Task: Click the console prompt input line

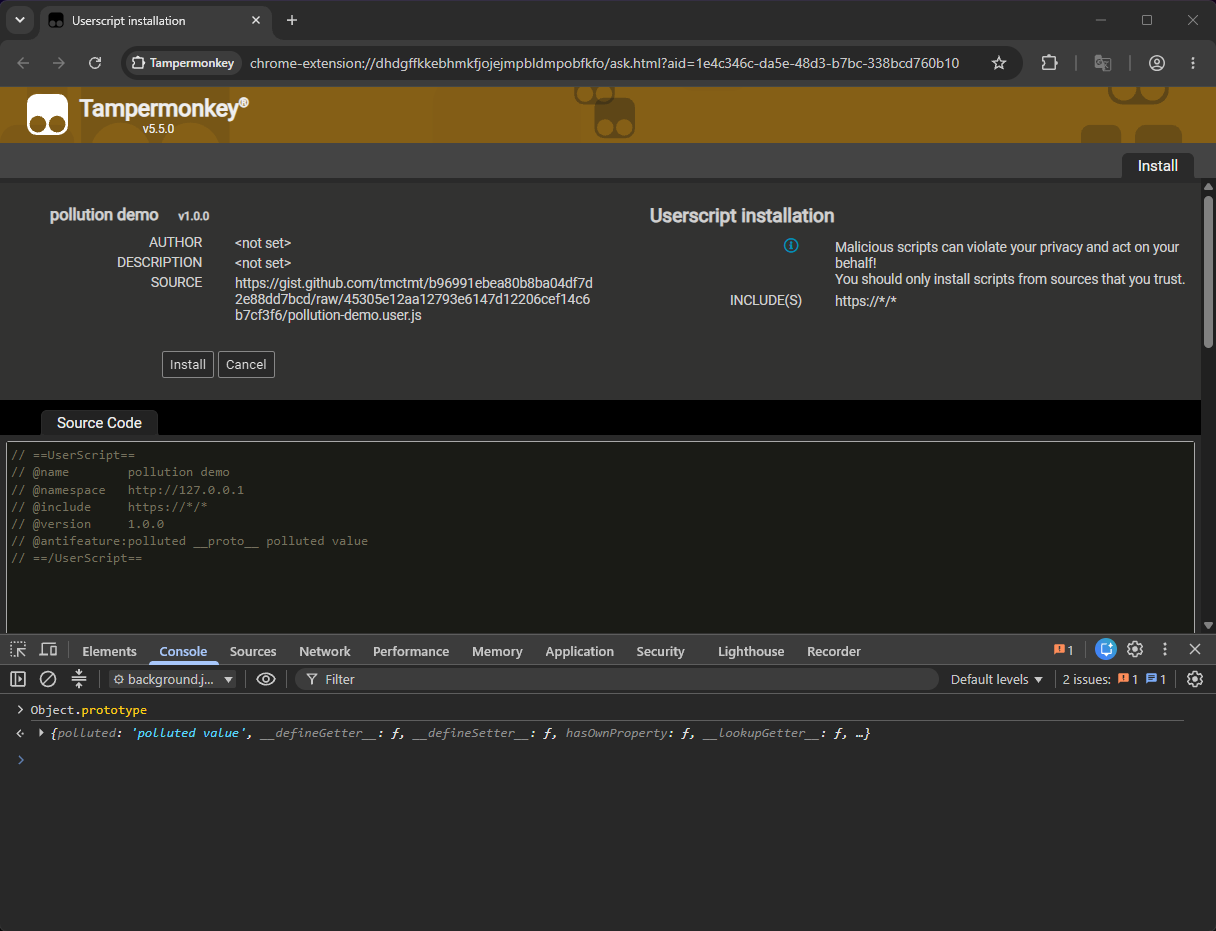Action: [608, 760]
